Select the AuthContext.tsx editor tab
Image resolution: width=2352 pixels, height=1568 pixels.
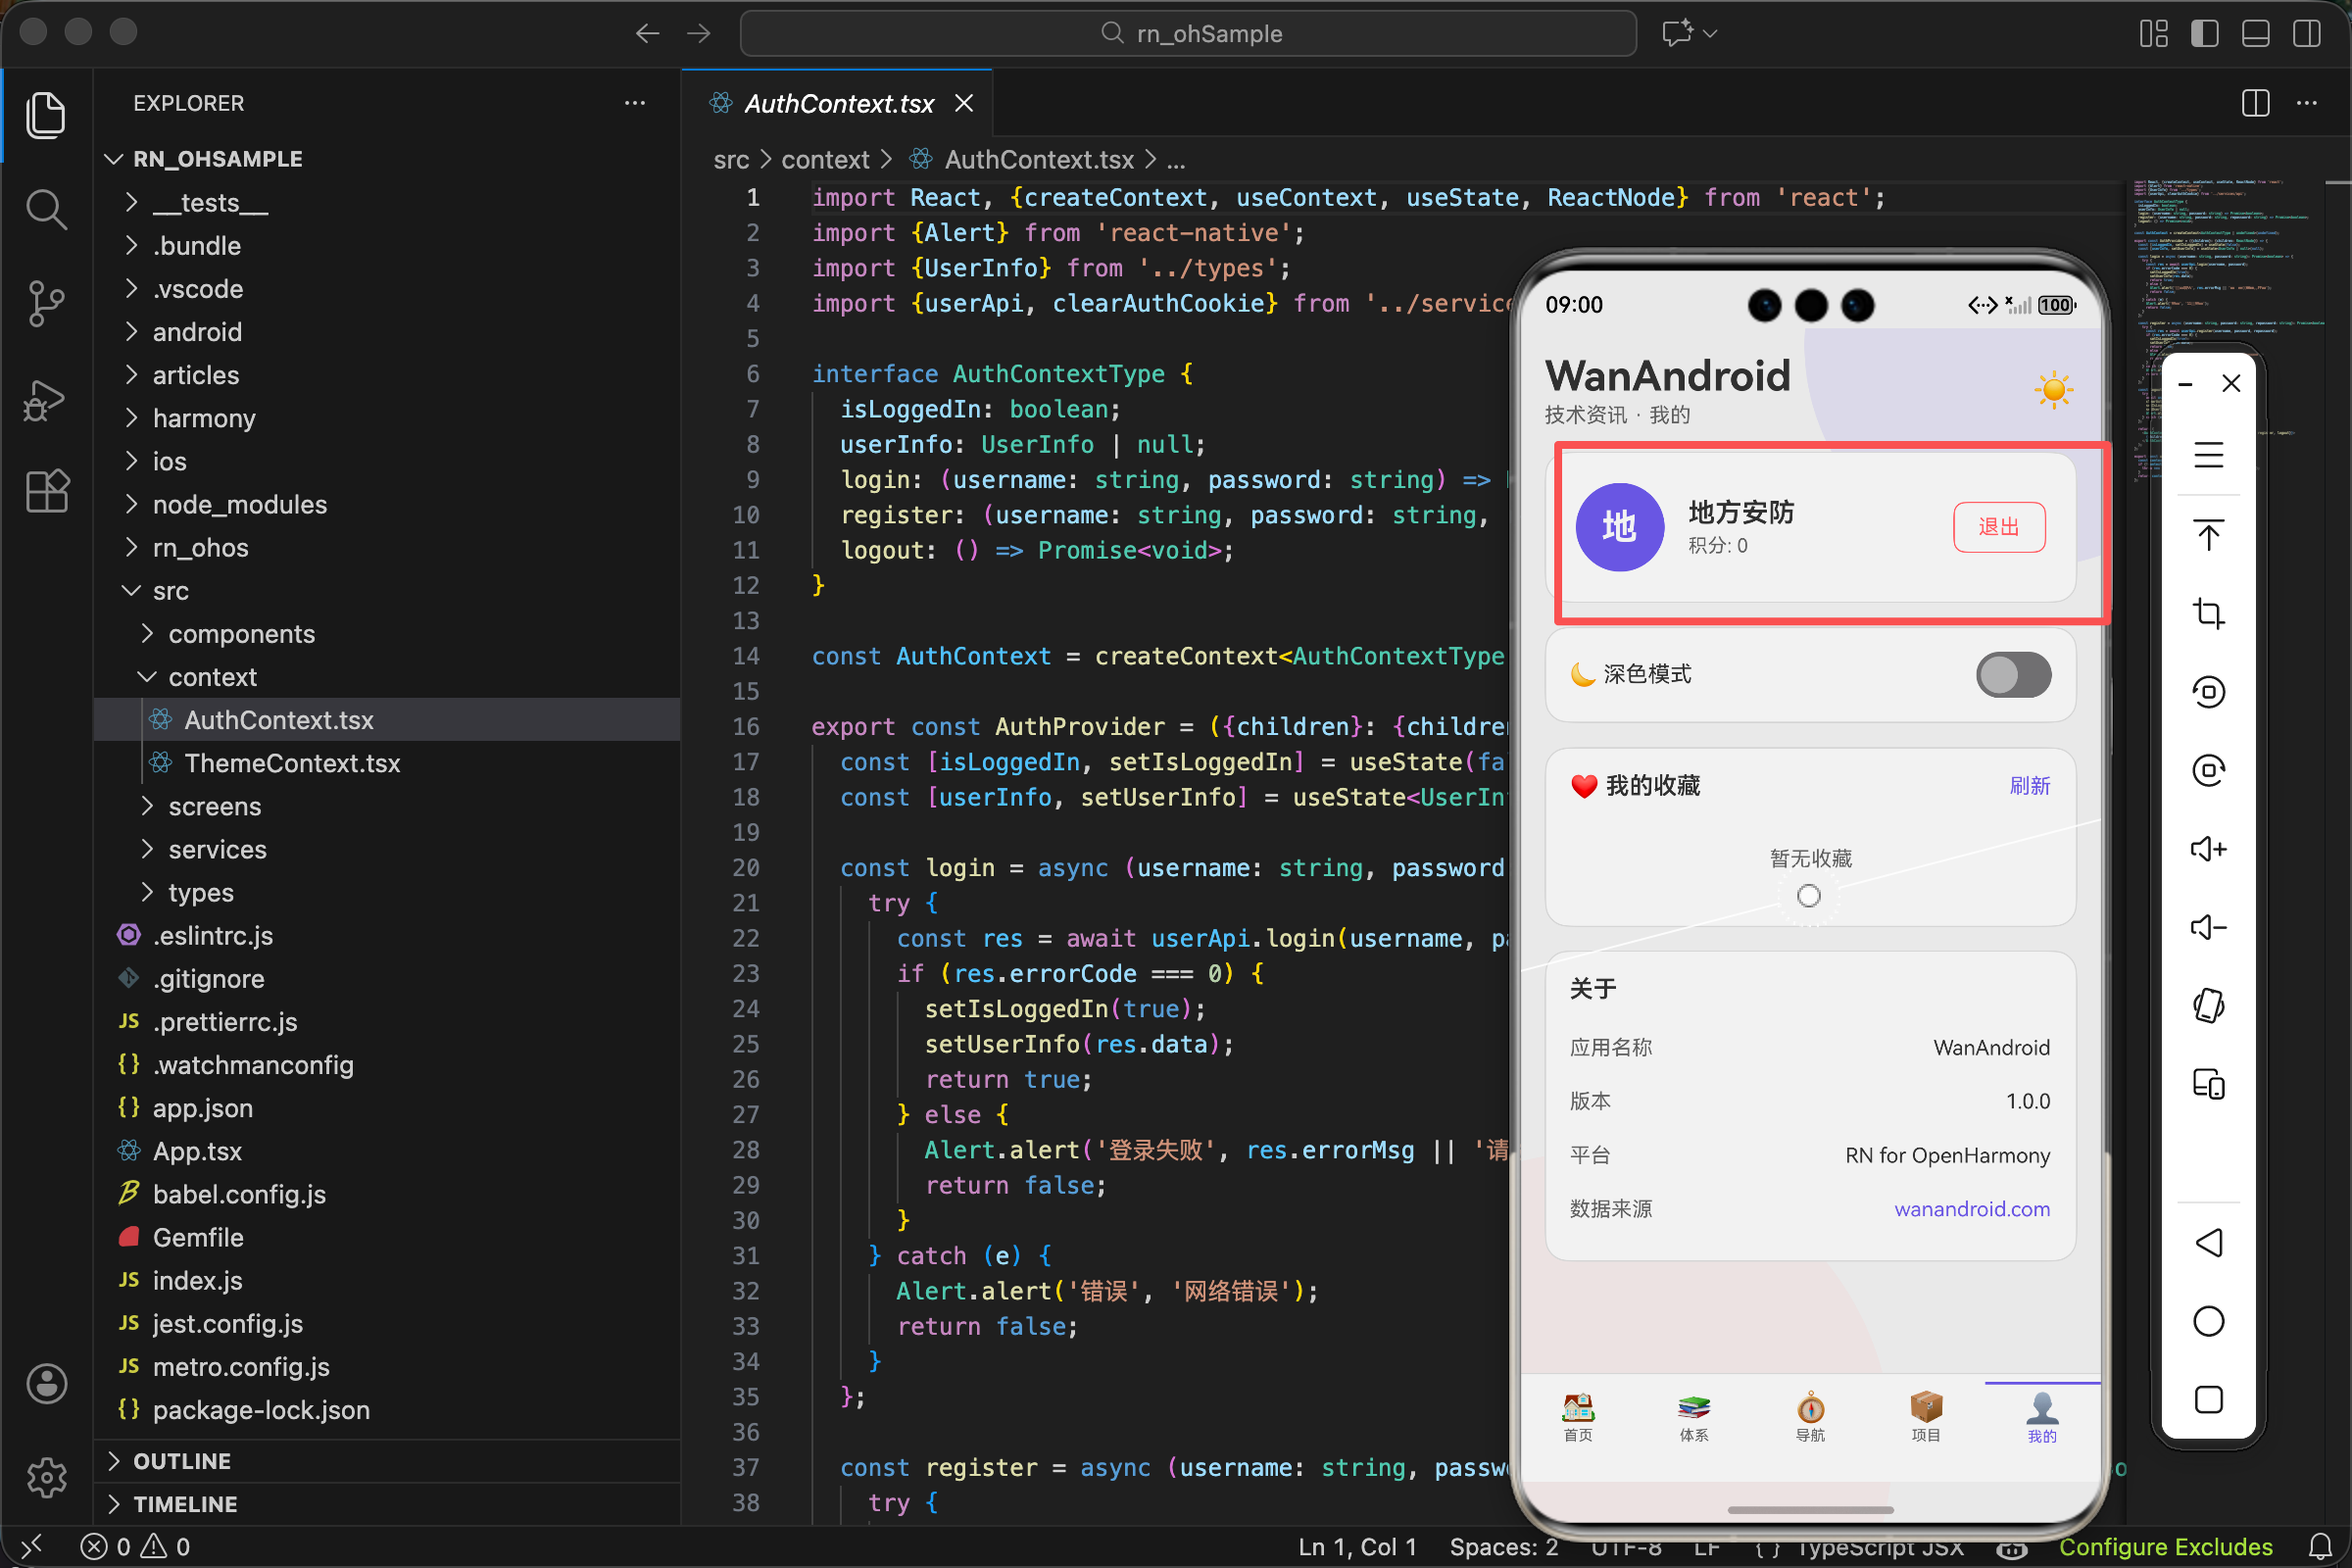pos(838,104)
